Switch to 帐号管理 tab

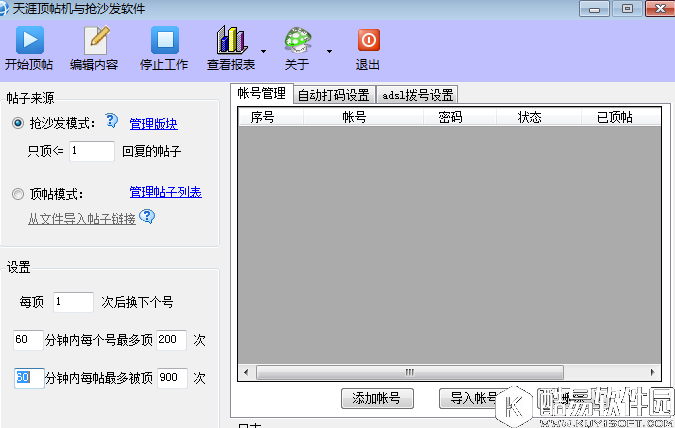[x=262, y=93]
